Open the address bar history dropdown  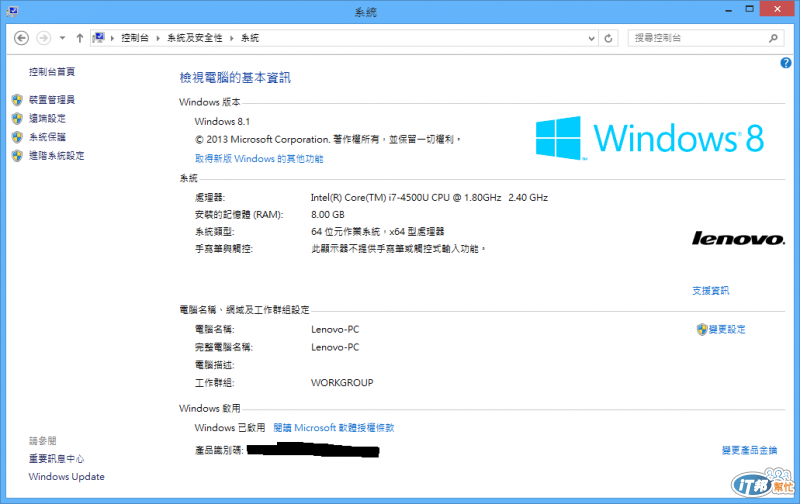point(591,38)
